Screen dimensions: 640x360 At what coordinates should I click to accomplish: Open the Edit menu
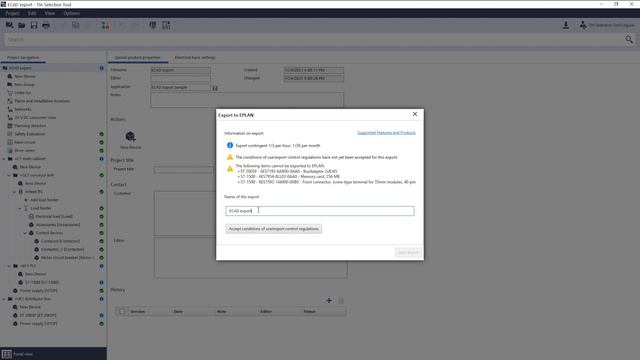[x=32, y=13]
